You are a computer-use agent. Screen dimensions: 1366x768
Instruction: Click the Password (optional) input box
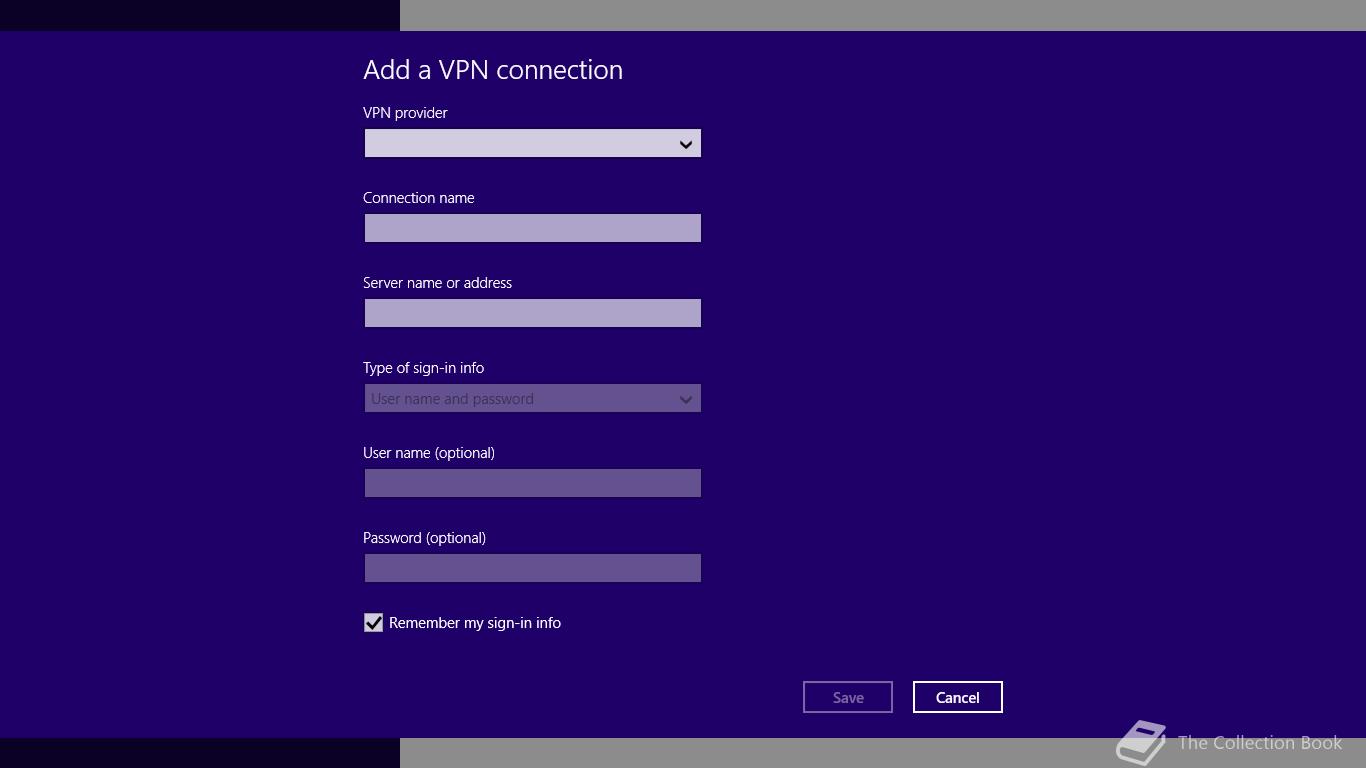pos(532,569)
